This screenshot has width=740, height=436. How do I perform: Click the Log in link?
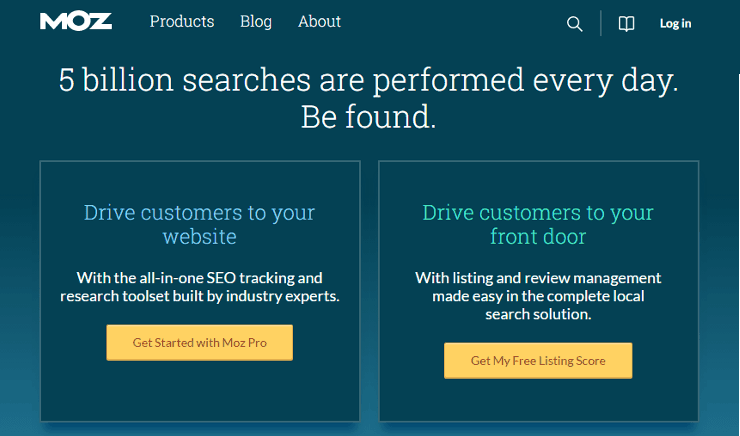675,24
